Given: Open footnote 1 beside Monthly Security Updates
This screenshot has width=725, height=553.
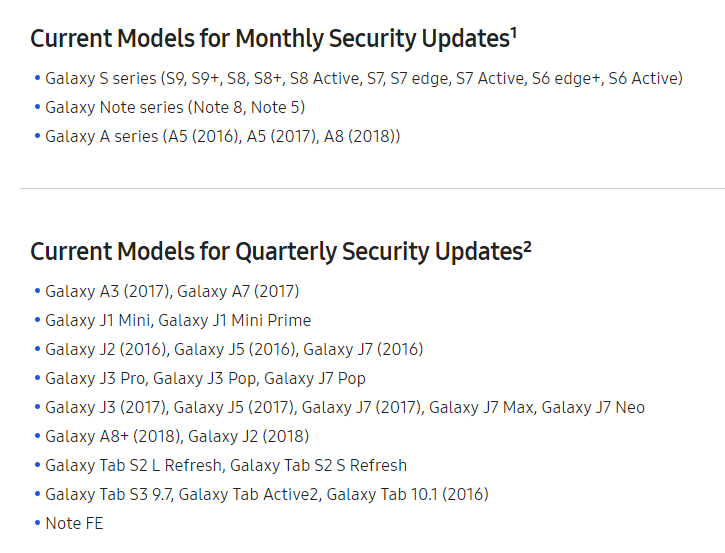Looking at the screenshot, I should tap(514, 32).
